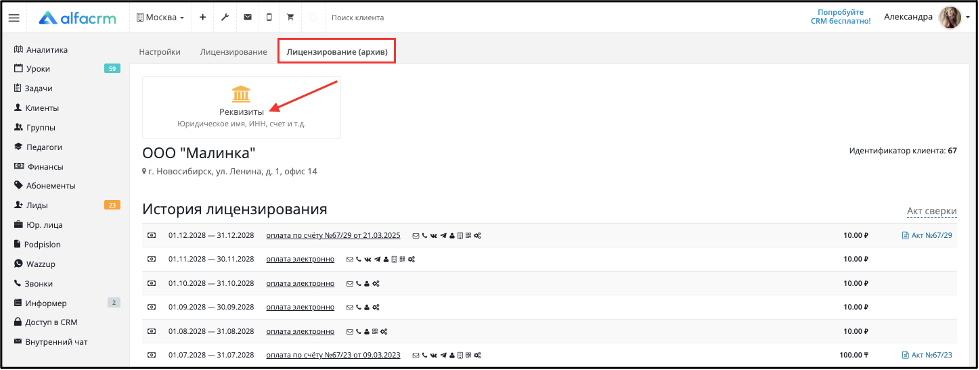Expand the Москва branch dropdown
979x370 pixels.
point(160,17)
